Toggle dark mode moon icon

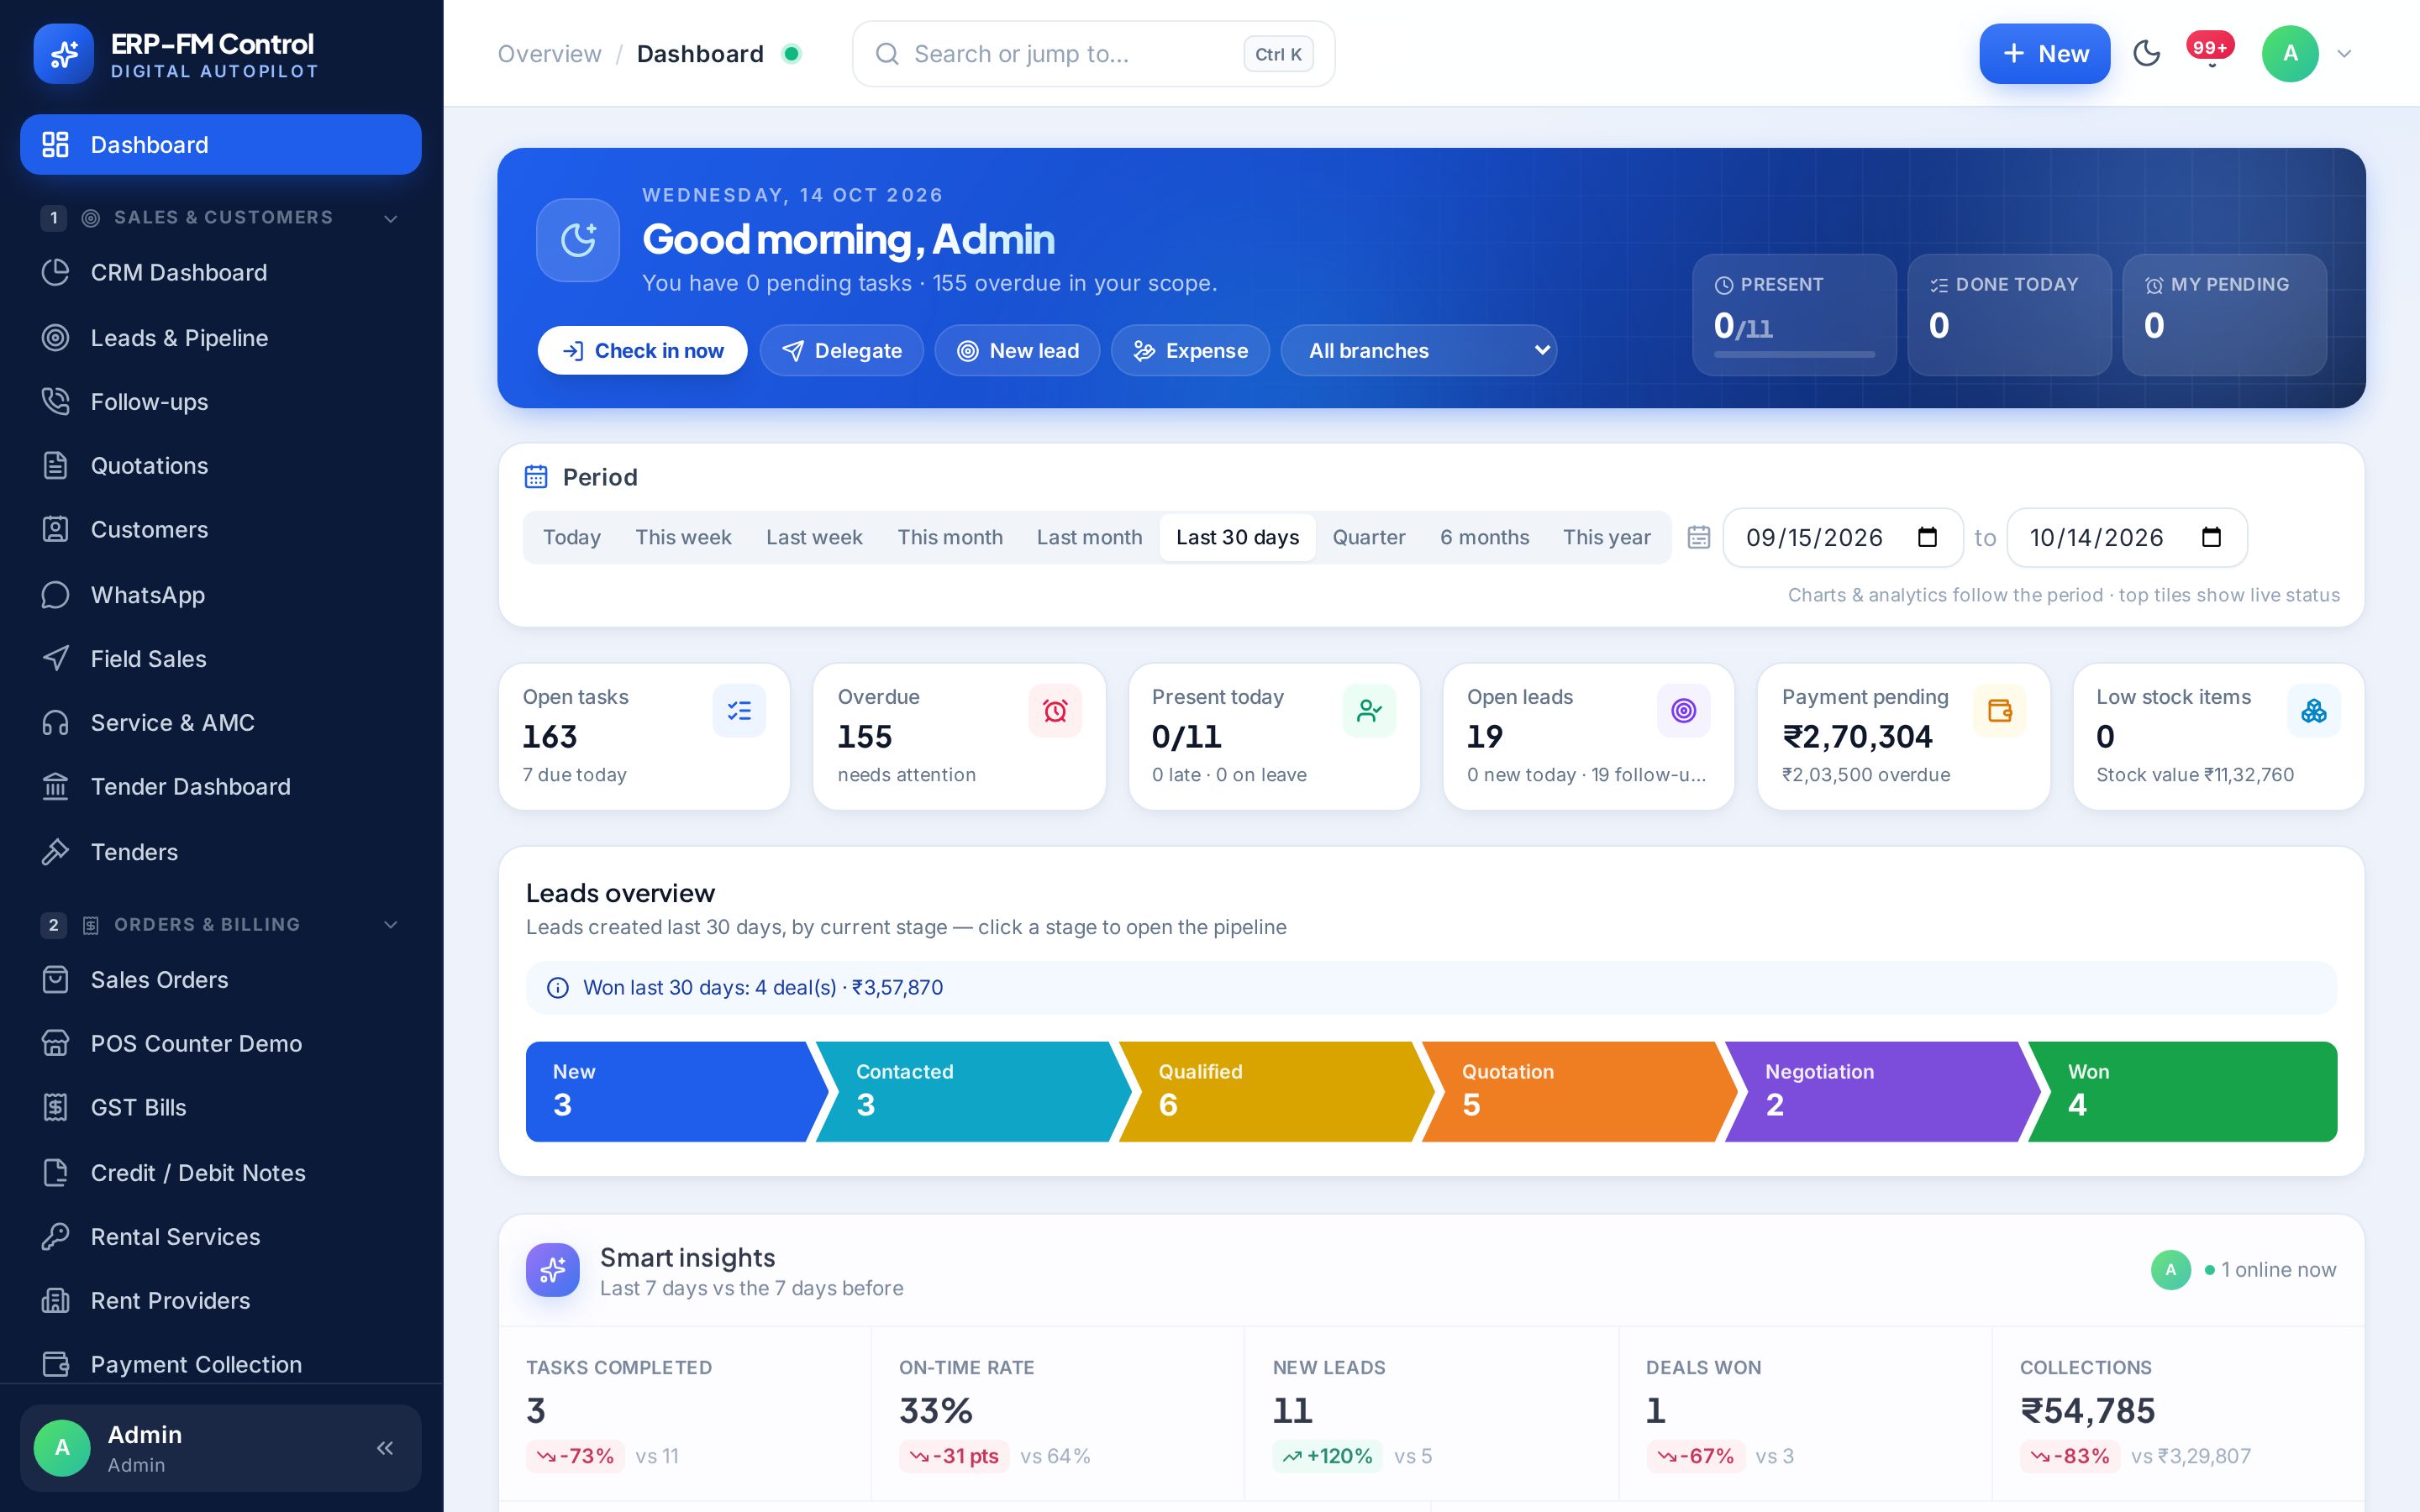(x=2146, y=53)
